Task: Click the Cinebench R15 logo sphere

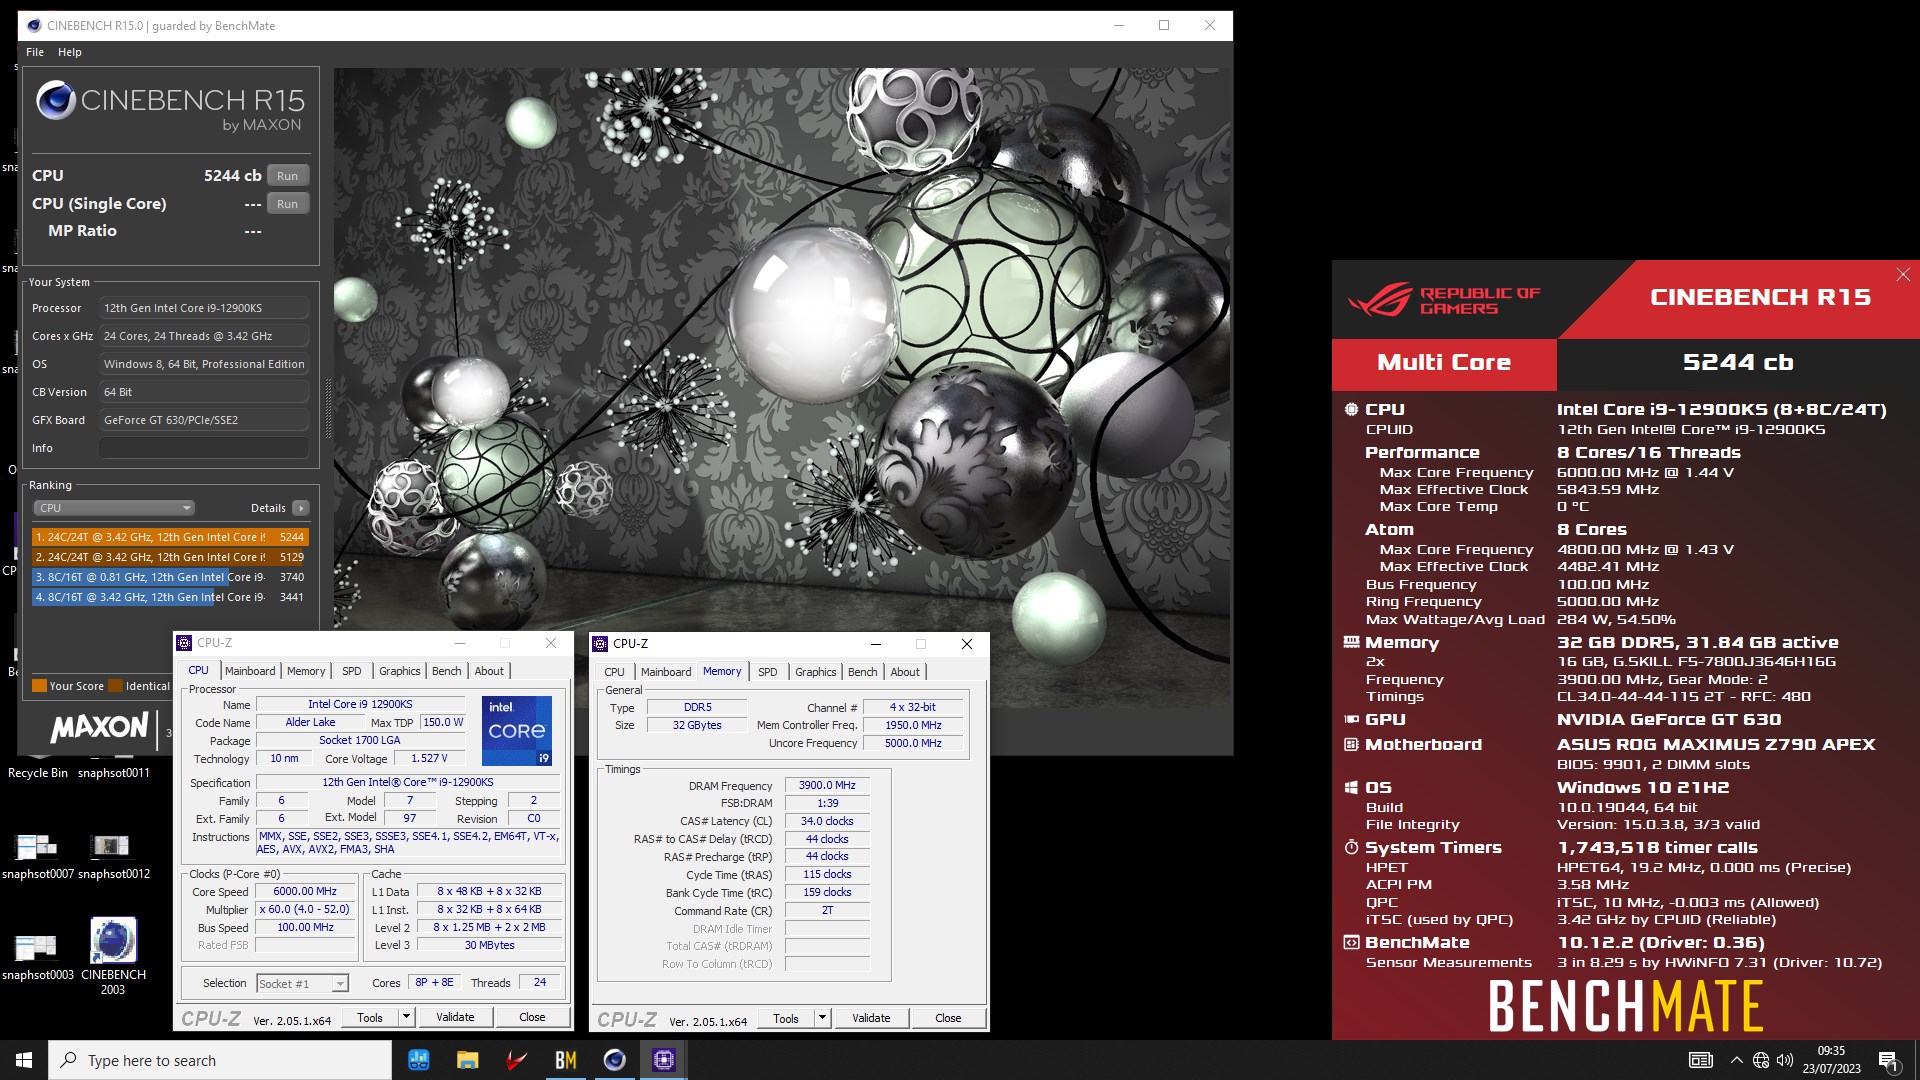Action: 56,100
